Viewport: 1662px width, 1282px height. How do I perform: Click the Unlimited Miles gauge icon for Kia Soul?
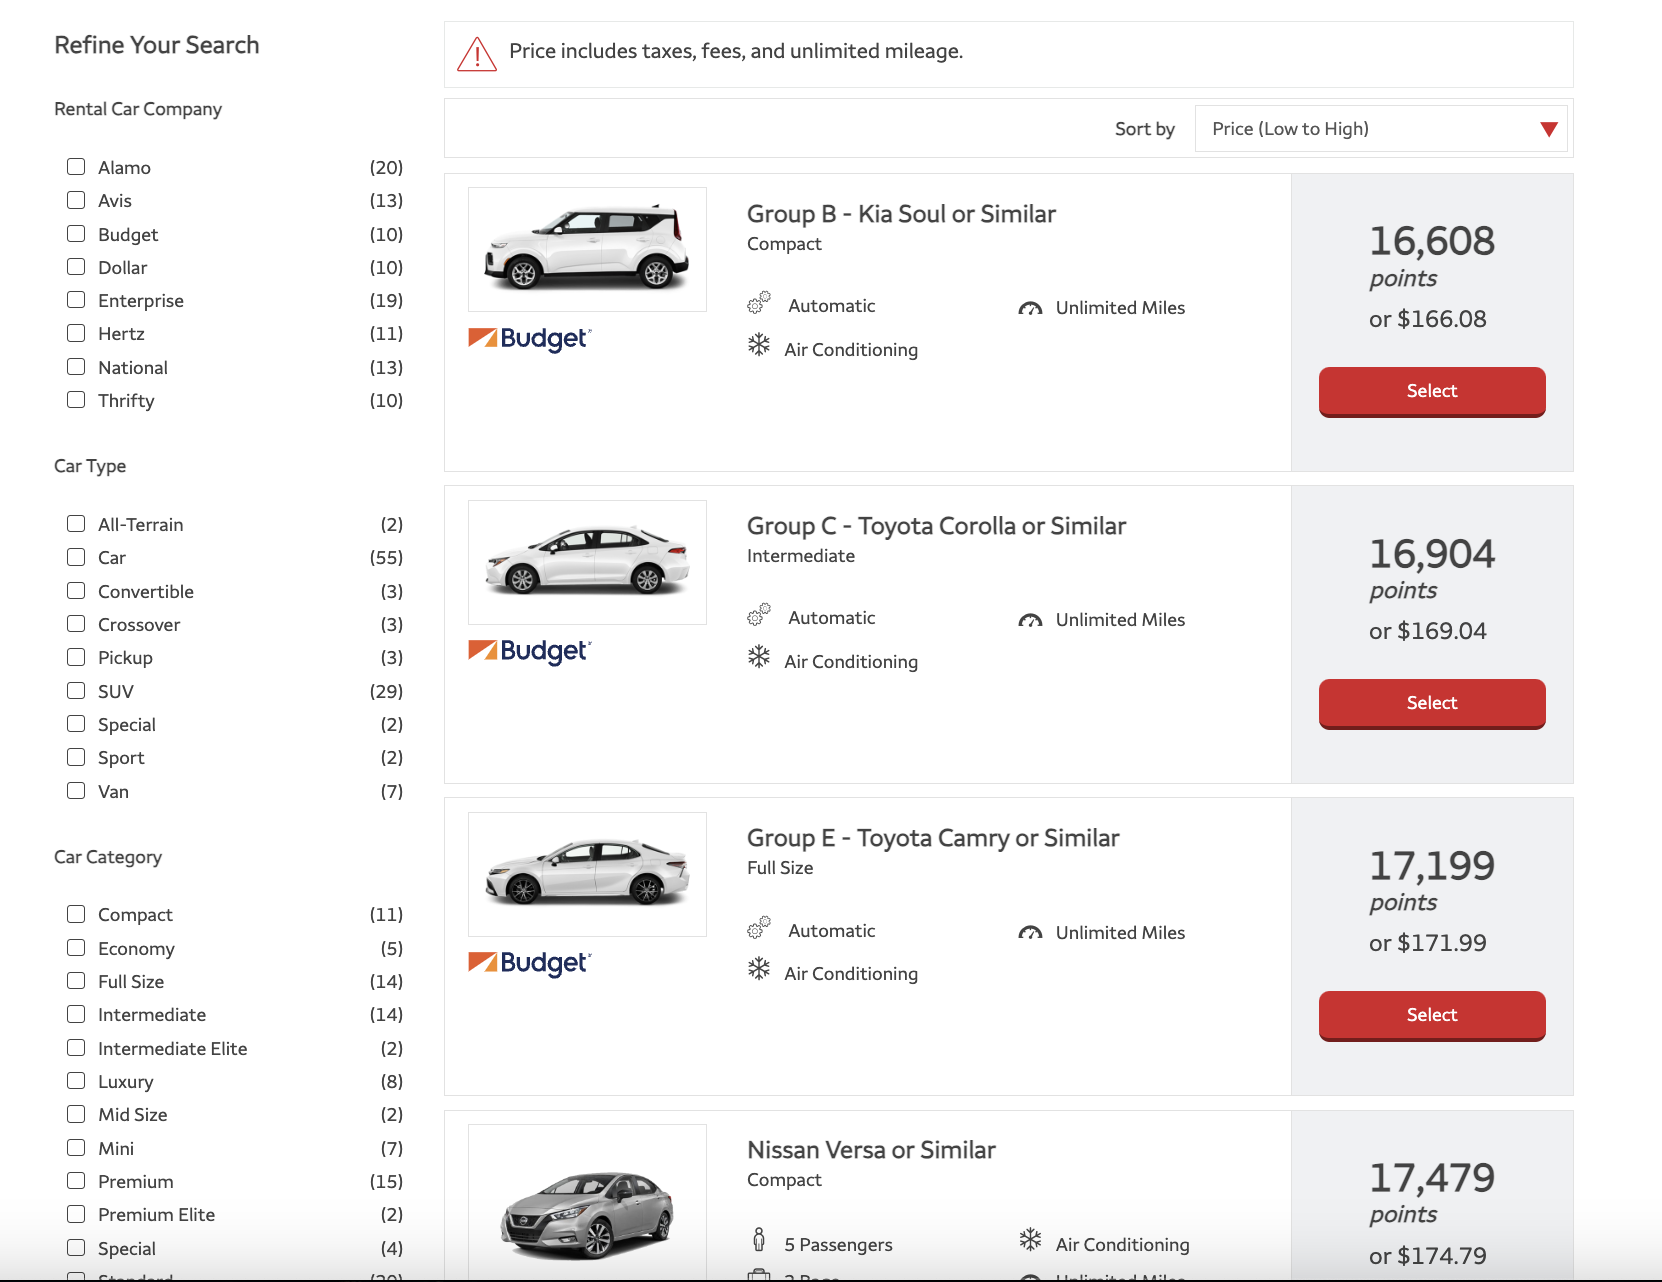point(1030,308)
